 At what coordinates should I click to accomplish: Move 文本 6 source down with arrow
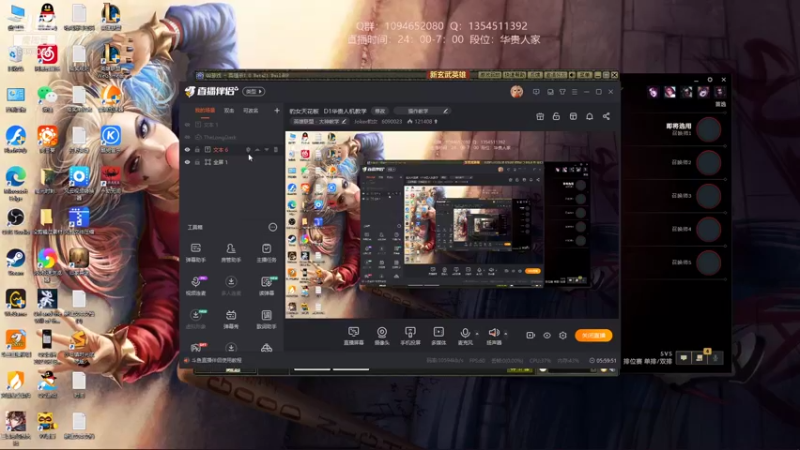pos(267,149)
